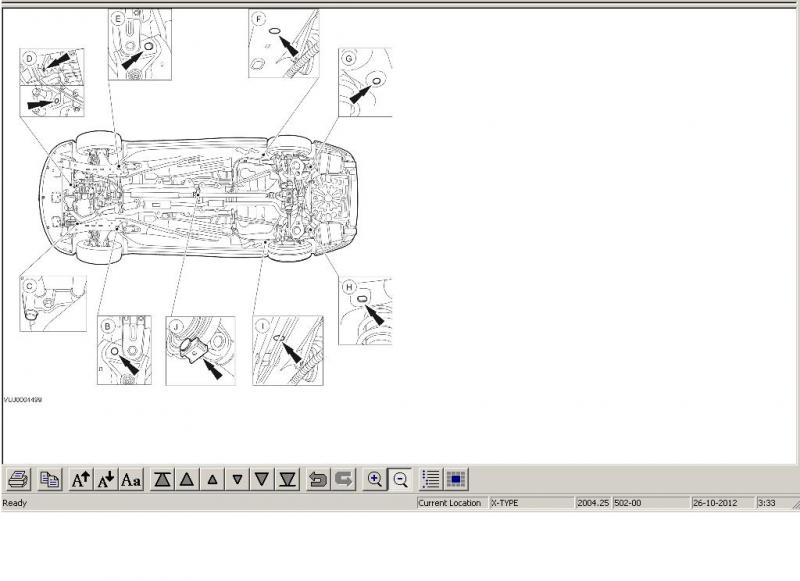The width and height of the screenshot is (800, 581).
Task: Click the Back arrow icon
Action: (318, 480)
